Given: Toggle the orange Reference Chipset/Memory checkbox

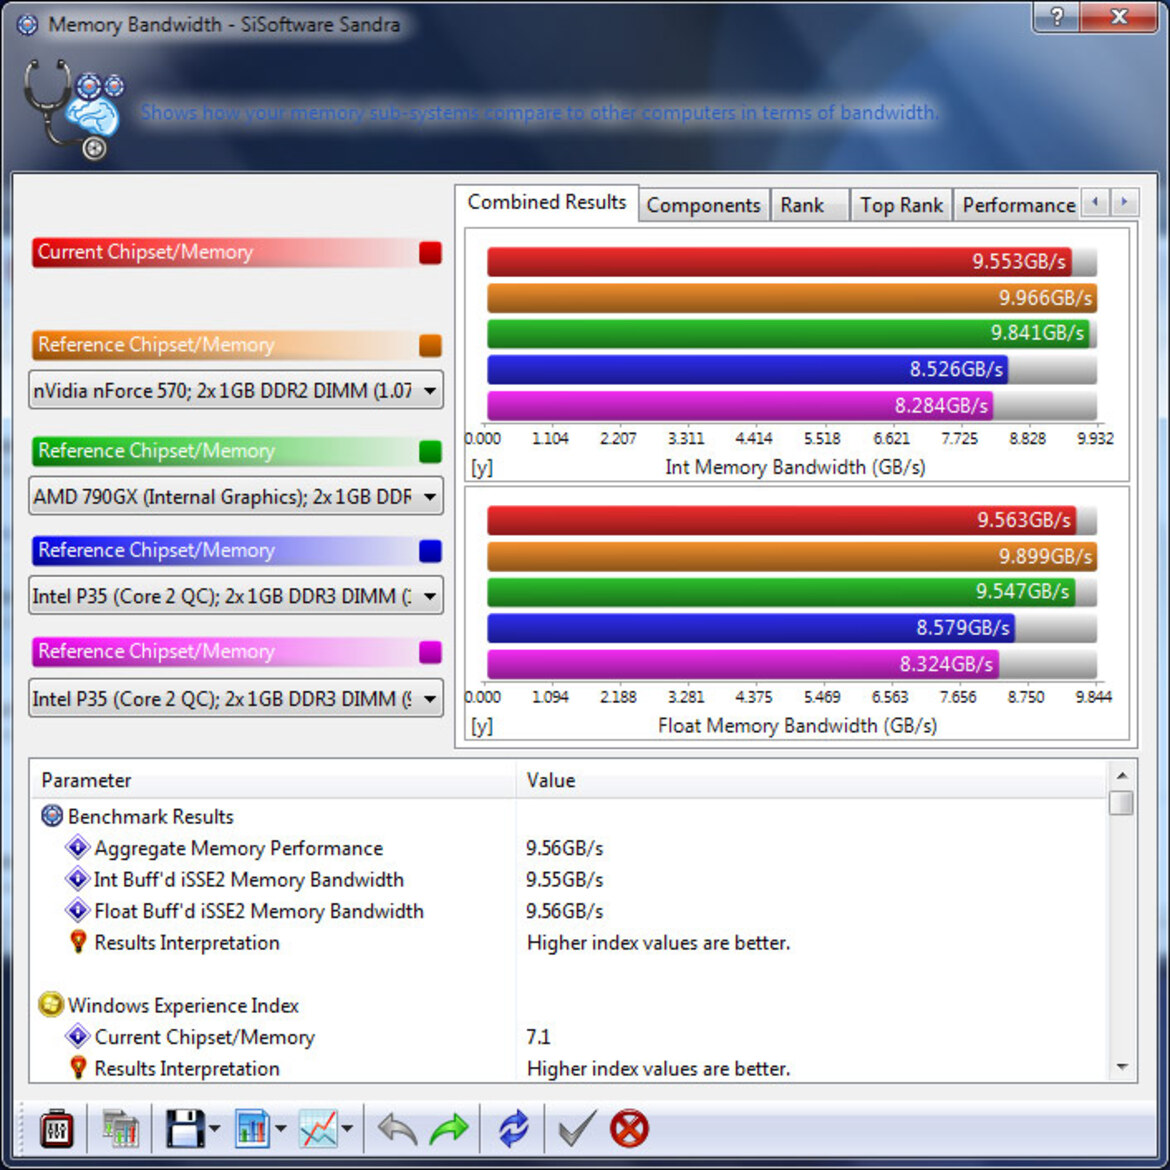Looking at the screenshot, I should [430, 345].
